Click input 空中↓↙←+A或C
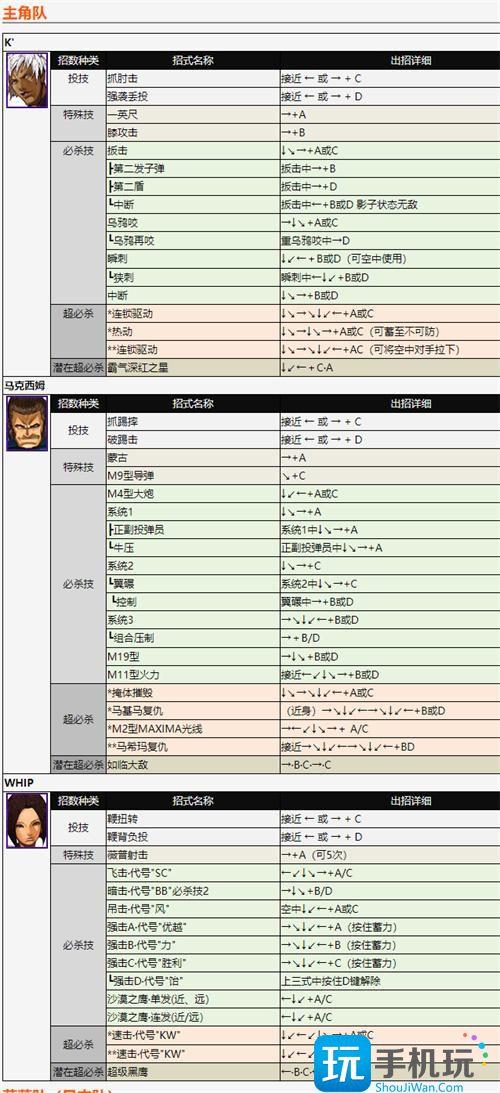Screen dimensions: 500x1093 319,909
